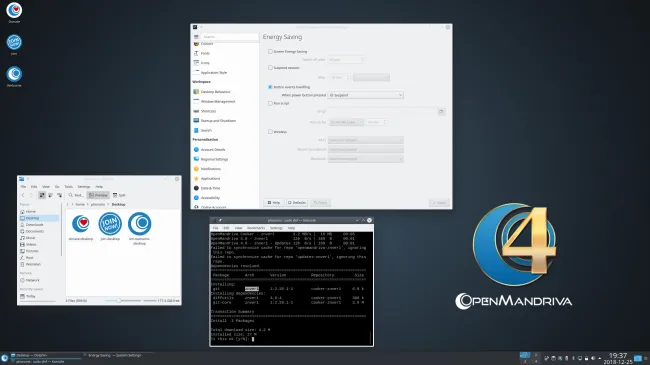
Task: Open View menu in Dolphin
Action: pos(46,187)
